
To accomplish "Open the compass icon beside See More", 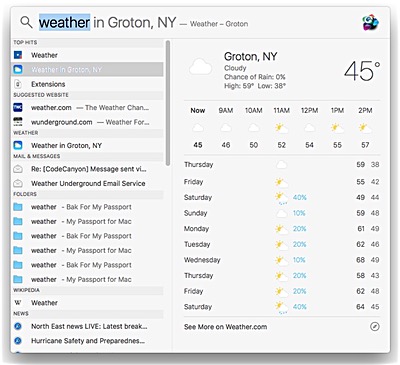I will coord(375,327).
